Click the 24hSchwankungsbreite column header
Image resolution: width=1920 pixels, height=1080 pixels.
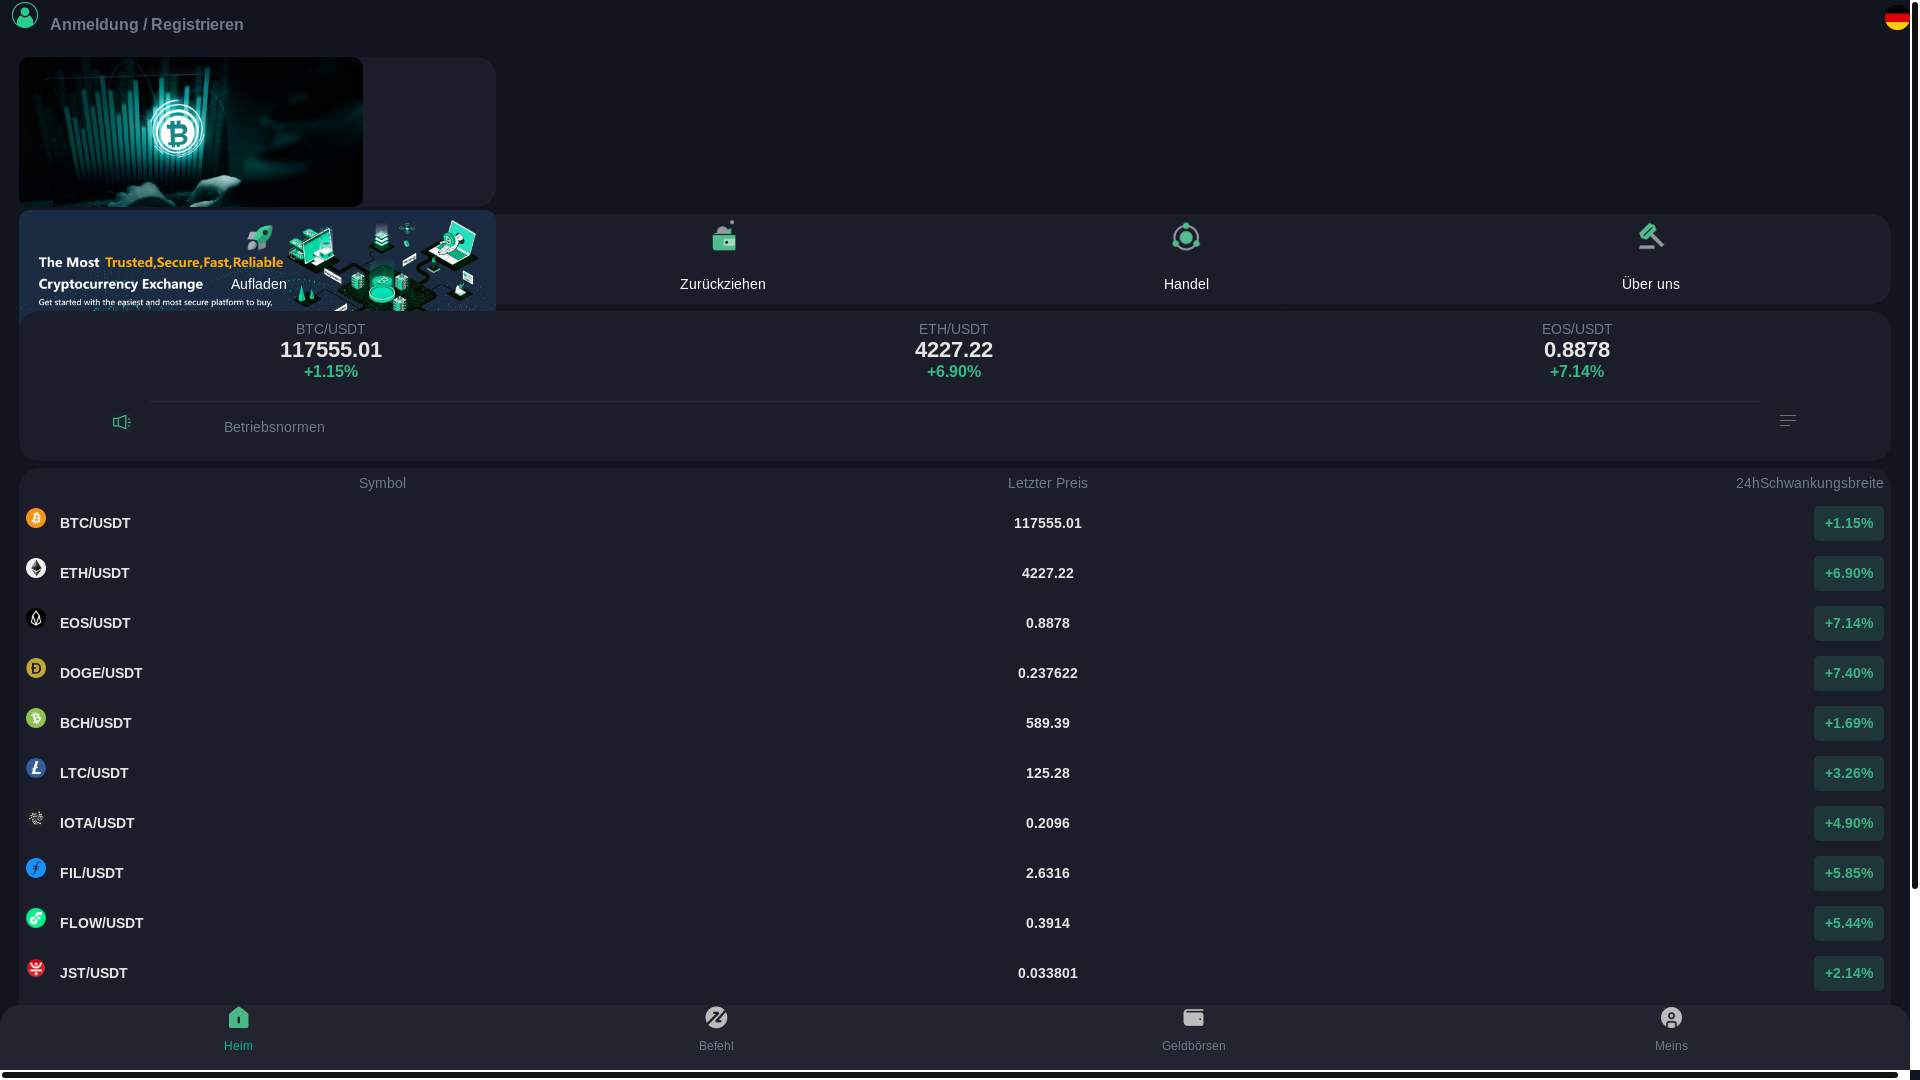click(1810, 483)
